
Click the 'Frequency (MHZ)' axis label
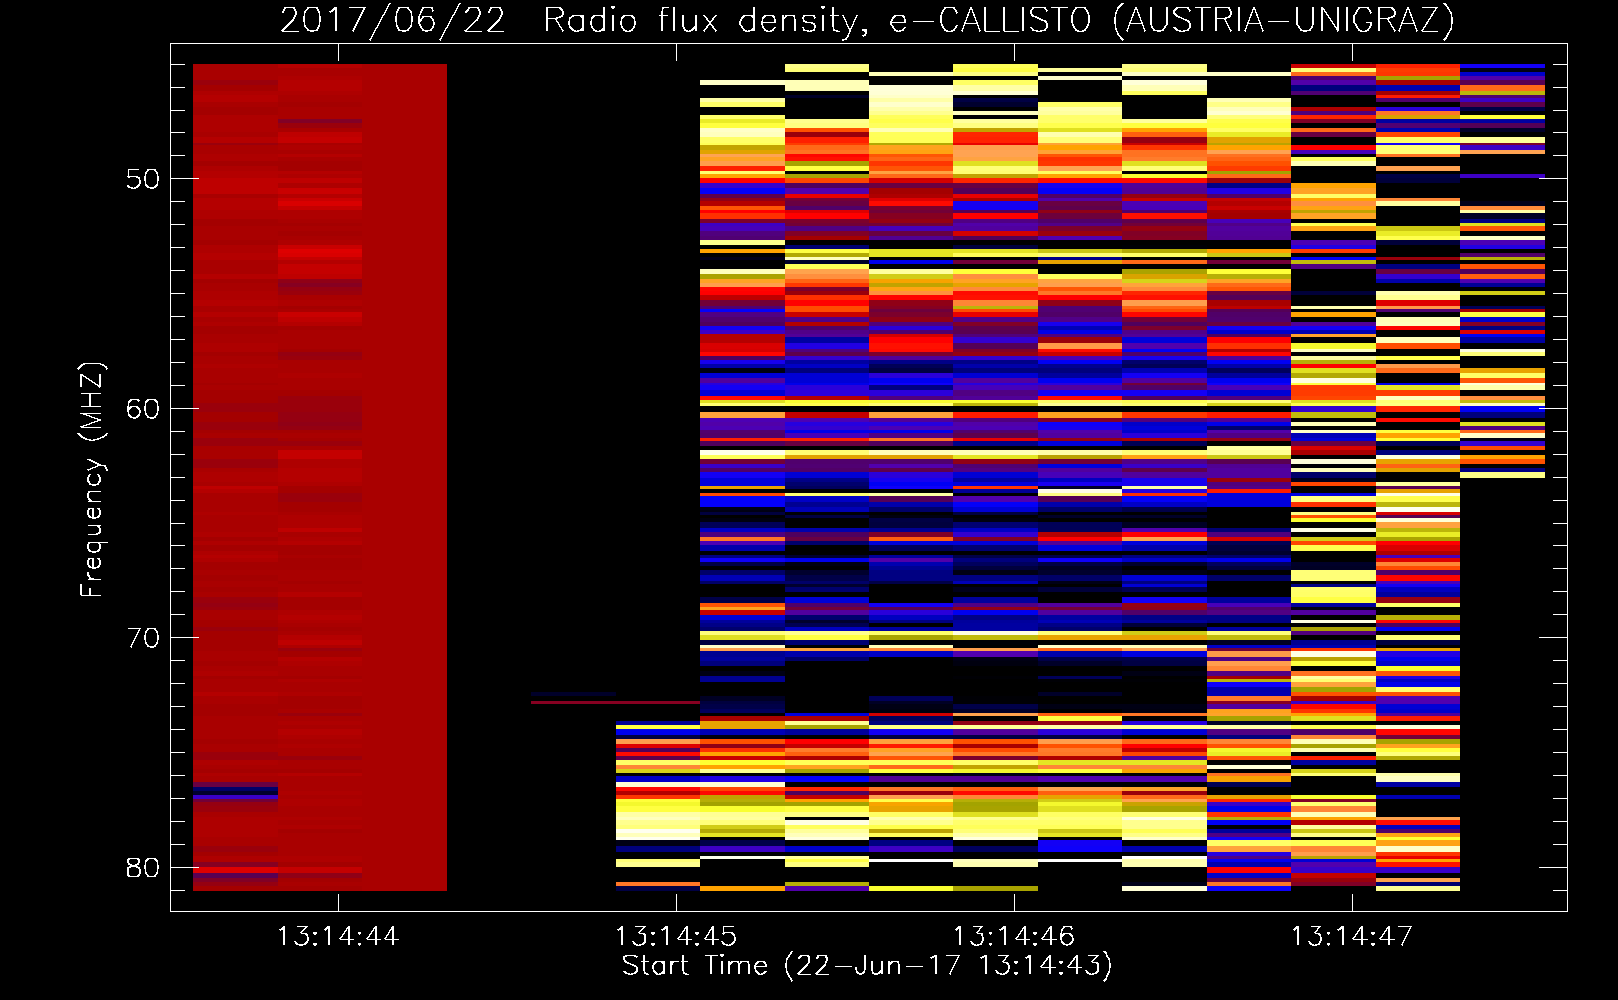pos(92,480)
